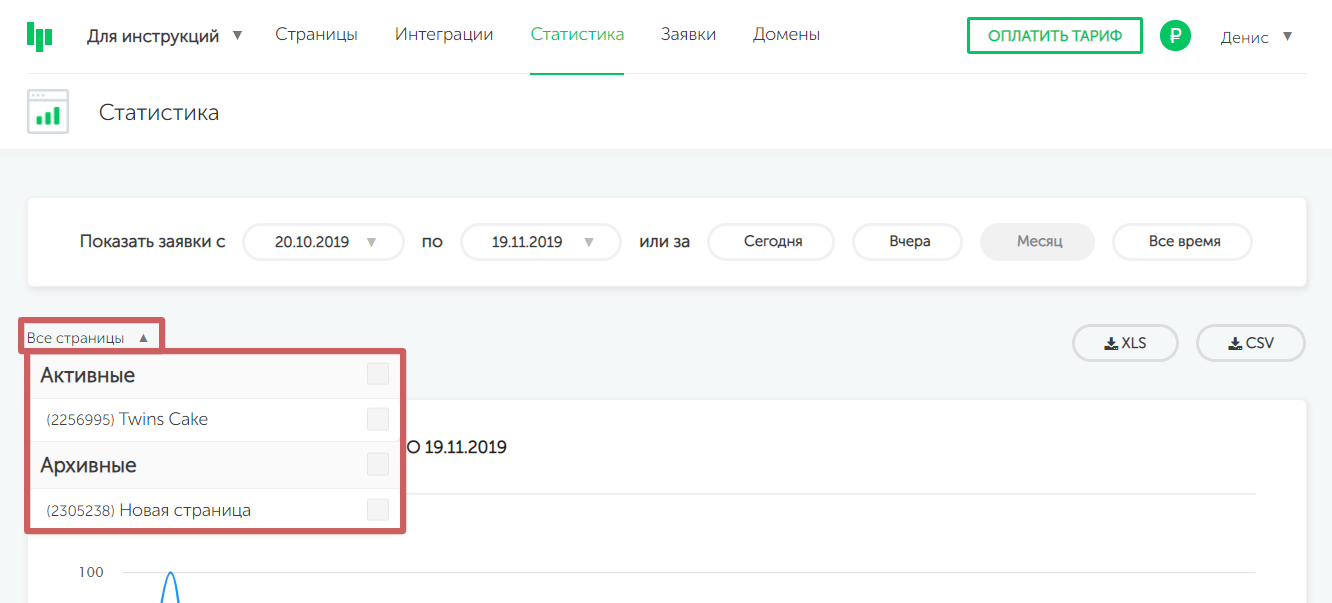
Task: Expand the Для инструкций project menu
Action: click(164, 36)
